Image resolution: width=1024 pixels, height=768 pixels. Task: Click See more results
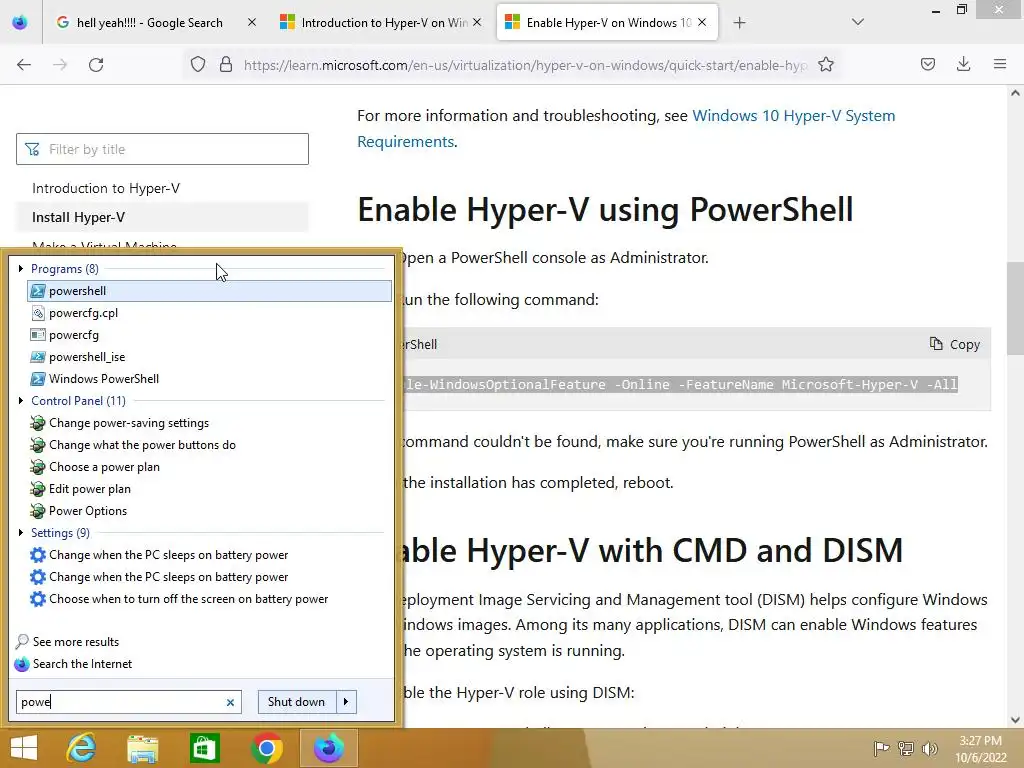[x=67, y=642]
